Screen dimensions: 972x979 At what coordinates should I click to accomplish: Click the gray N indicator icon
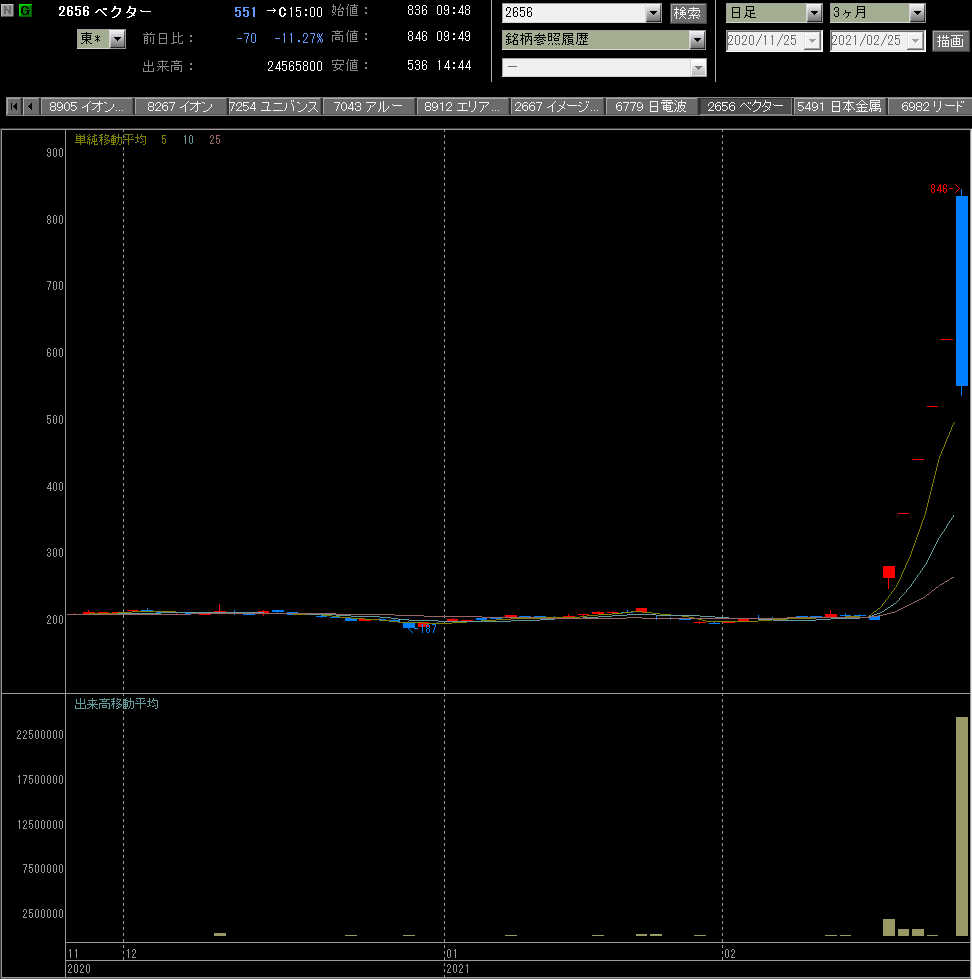tap(7, 10)
